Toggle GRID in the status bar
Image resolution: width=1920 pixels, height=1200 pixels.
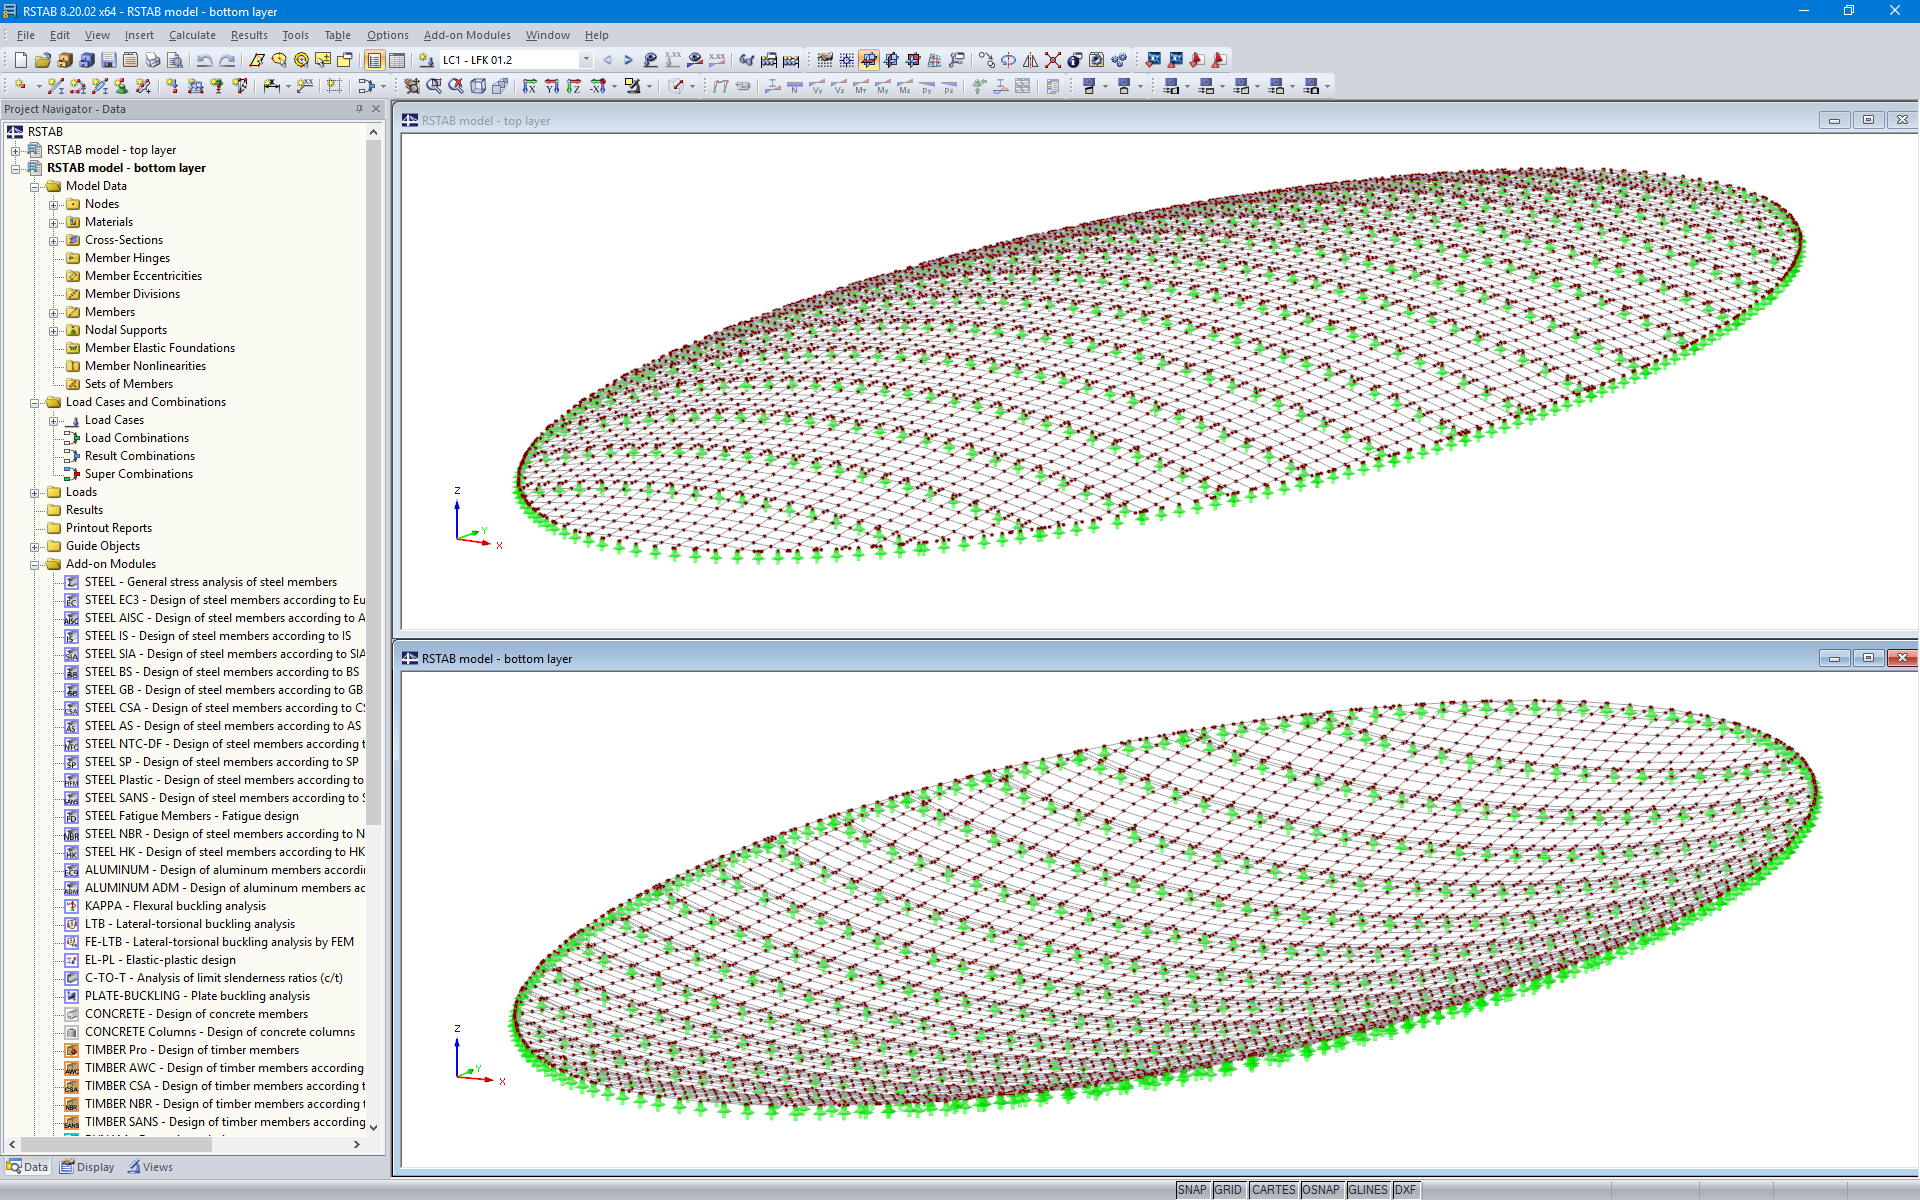click(x=1228, y=1190)
